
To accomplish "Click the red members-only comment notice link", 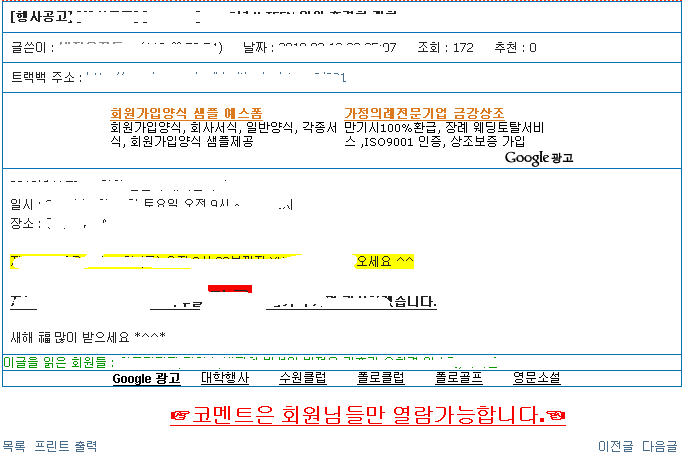I will point(368,415).
